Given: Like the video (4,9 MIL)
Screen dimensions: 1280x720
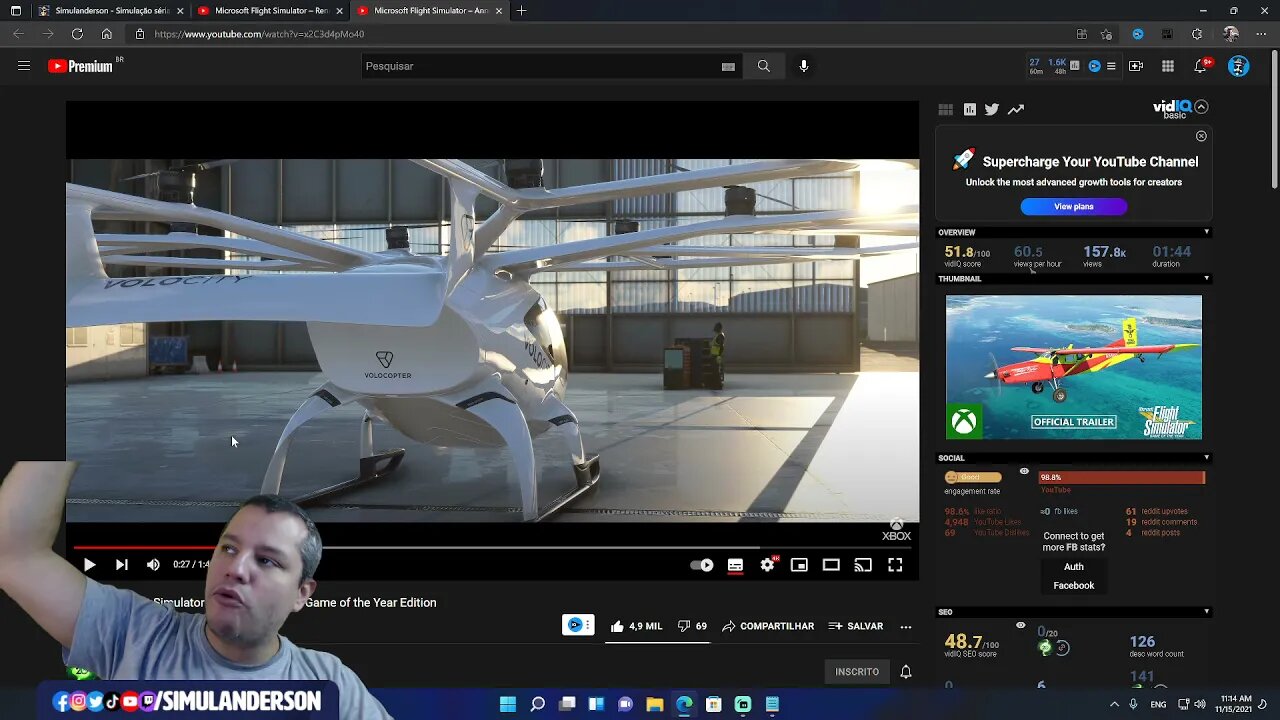Looking at the screenshot, I should [636, 626].
